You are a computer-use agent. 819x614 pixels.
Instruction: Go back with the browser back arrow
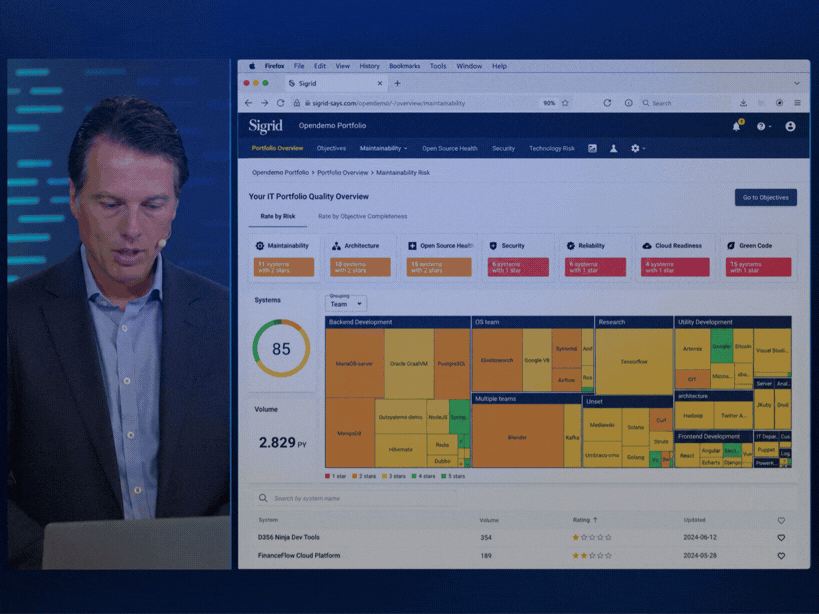click(249, 103)
